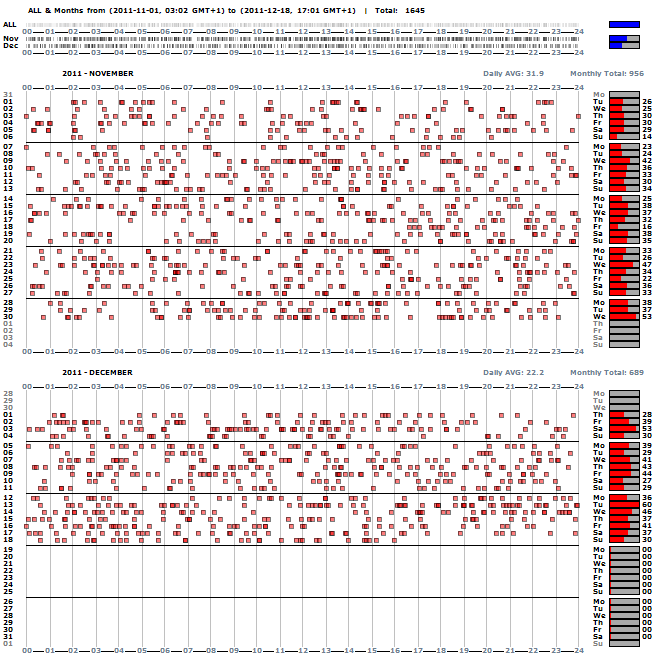Pick November 23 Wednesday bar showing 47
Image resolution: width=659 pixels, height=661 pixels.
click(624, 265)
